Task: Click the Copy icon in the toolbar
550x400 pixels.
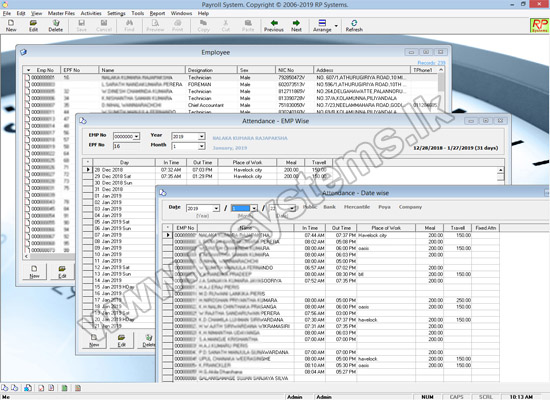Action: (203, 23)
